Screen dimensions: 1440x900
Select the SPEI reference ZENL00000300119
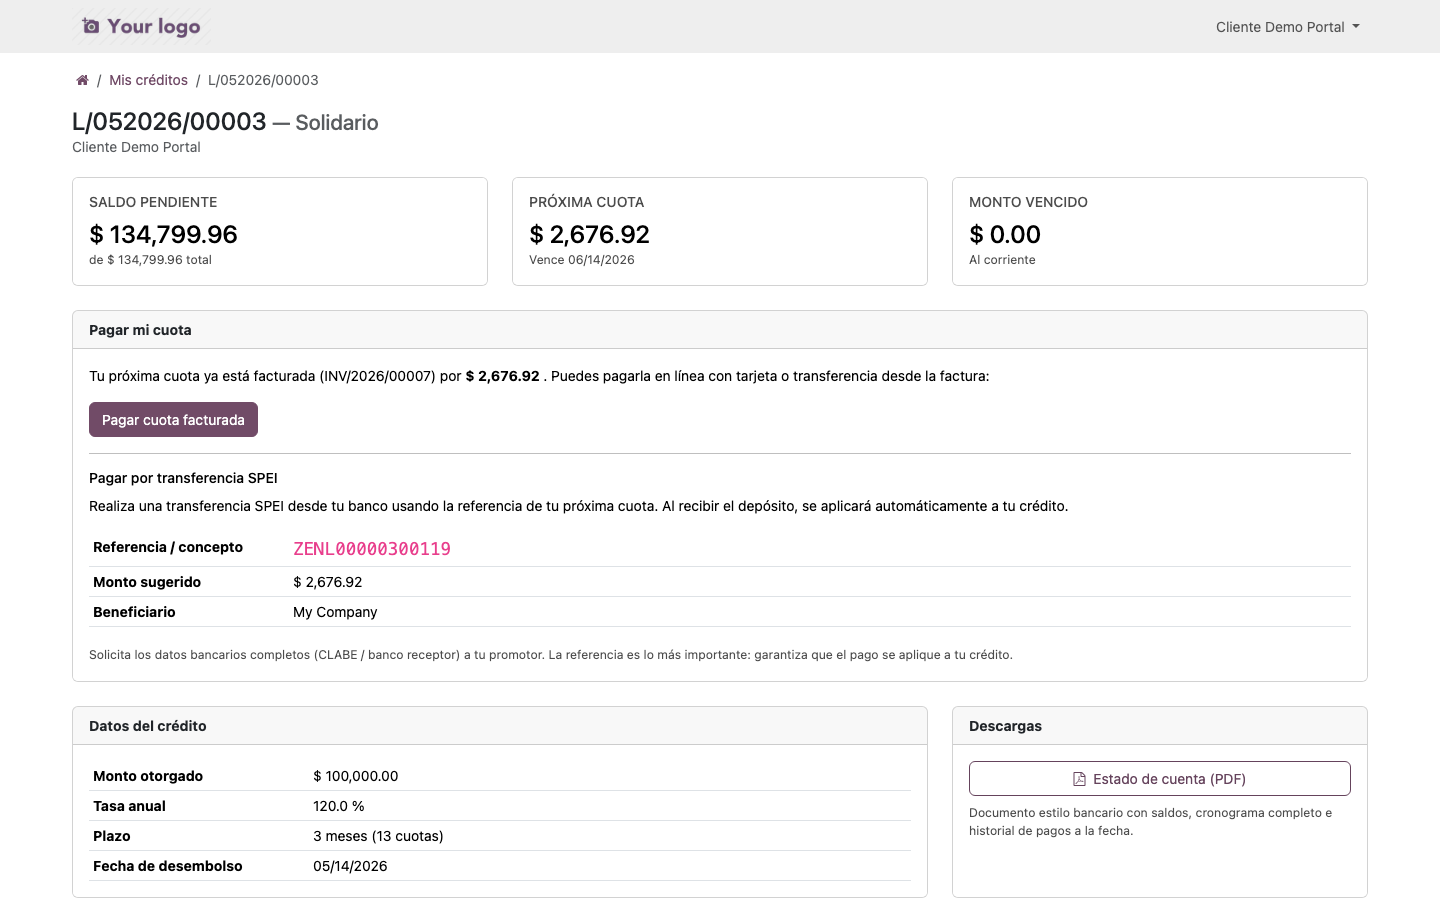pyautogui.click(x=372, y=548)
